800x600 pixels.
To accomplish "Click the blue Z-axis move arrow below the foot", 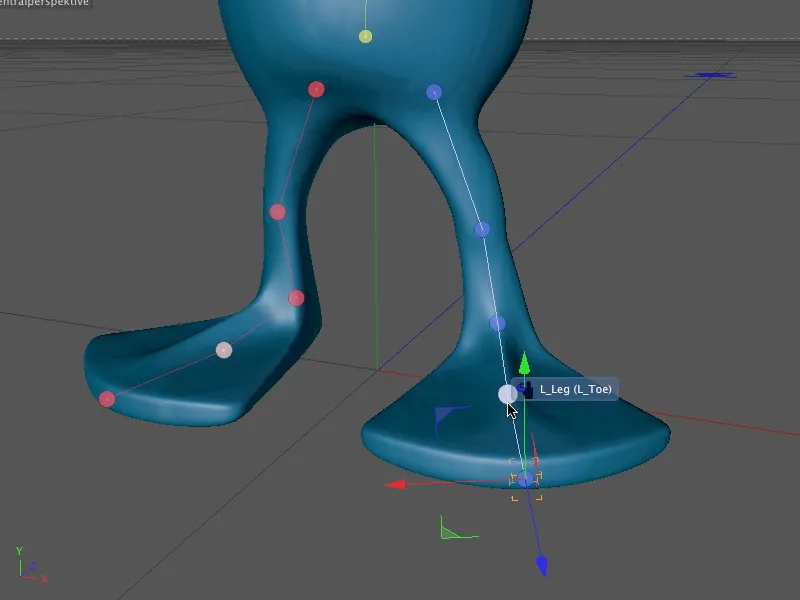I will tap(542, 563).
